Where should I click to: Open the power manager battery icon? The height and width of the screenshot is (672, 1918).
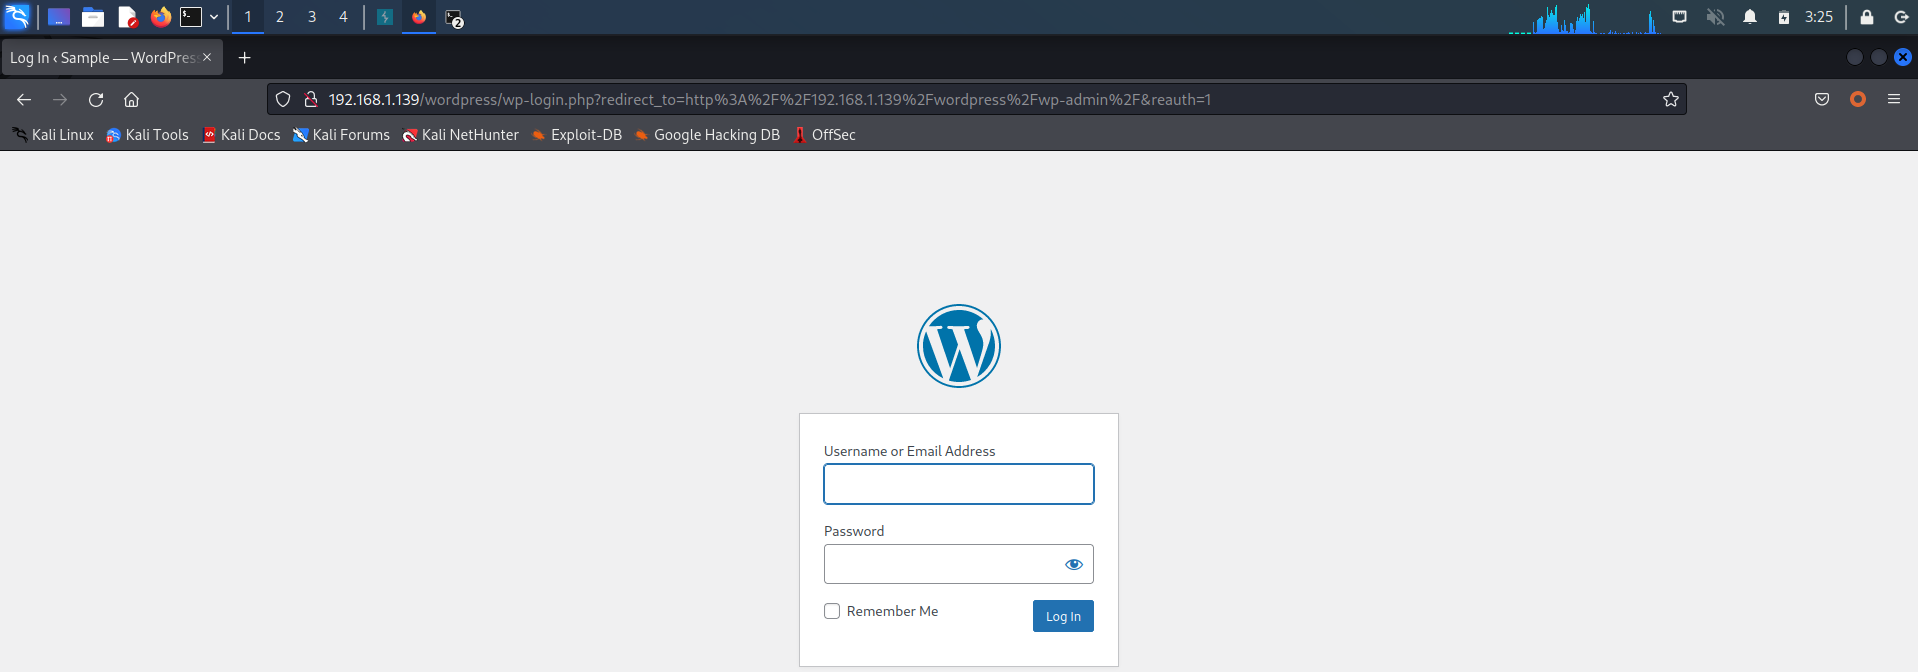point(1783,17)
